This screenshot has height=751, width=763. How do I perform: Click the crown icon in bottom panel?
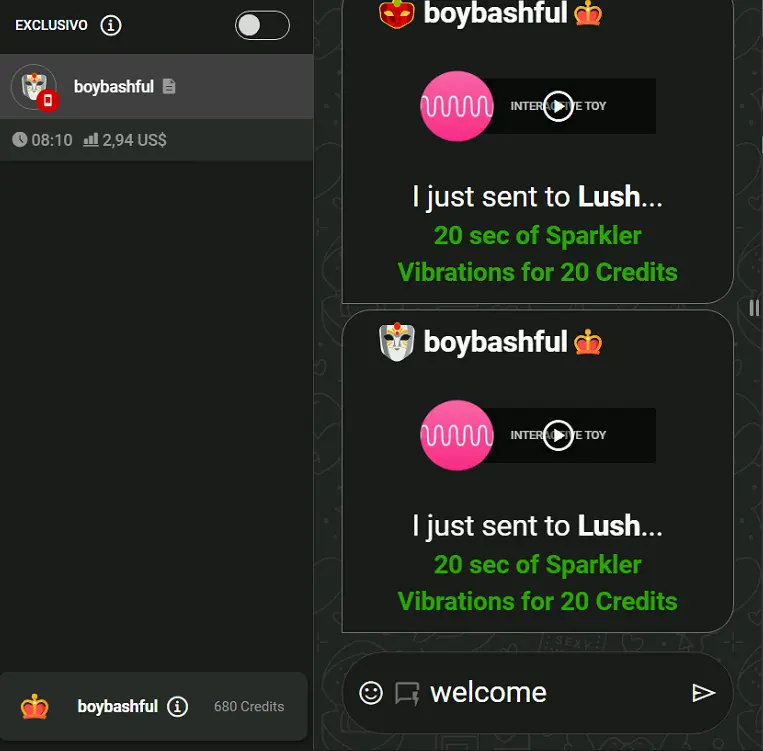[35, 706]
